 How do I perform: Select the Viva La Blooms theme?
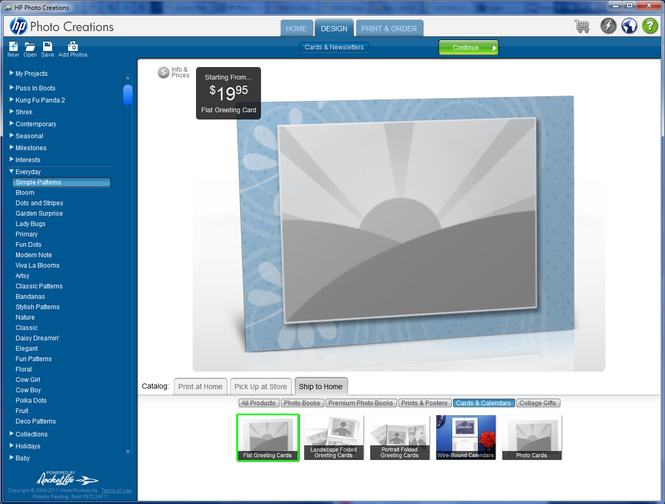pos(37,265)
